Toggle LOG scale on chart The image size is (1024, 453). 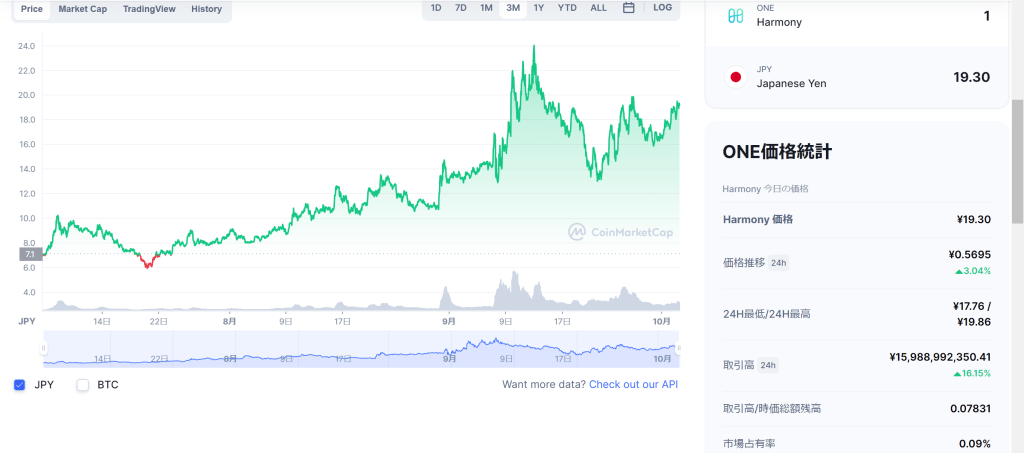point(662,8)
